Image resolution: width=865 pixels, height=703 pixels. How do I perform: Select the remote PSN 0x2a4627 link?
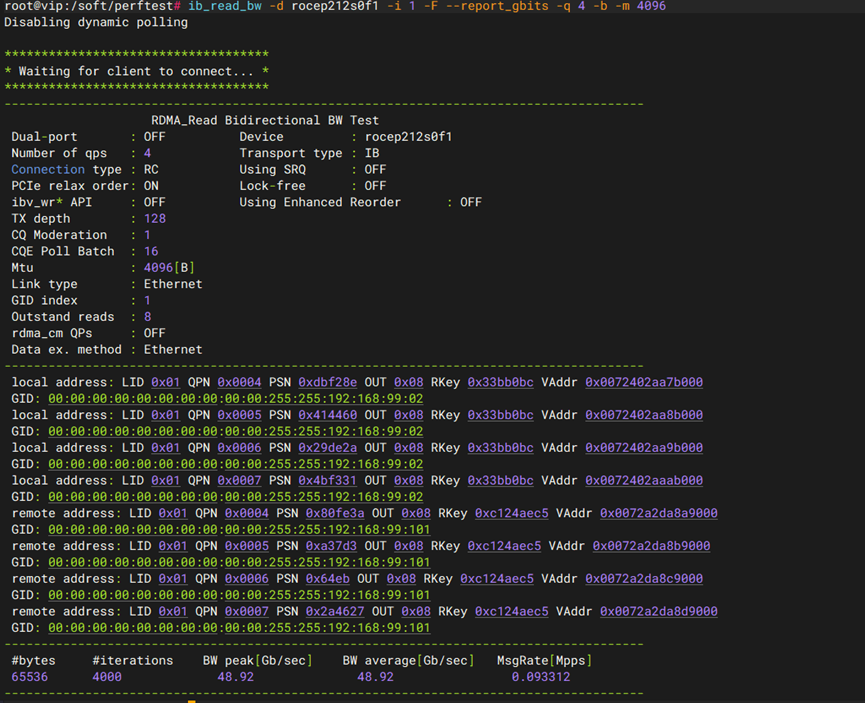[335, 612]
